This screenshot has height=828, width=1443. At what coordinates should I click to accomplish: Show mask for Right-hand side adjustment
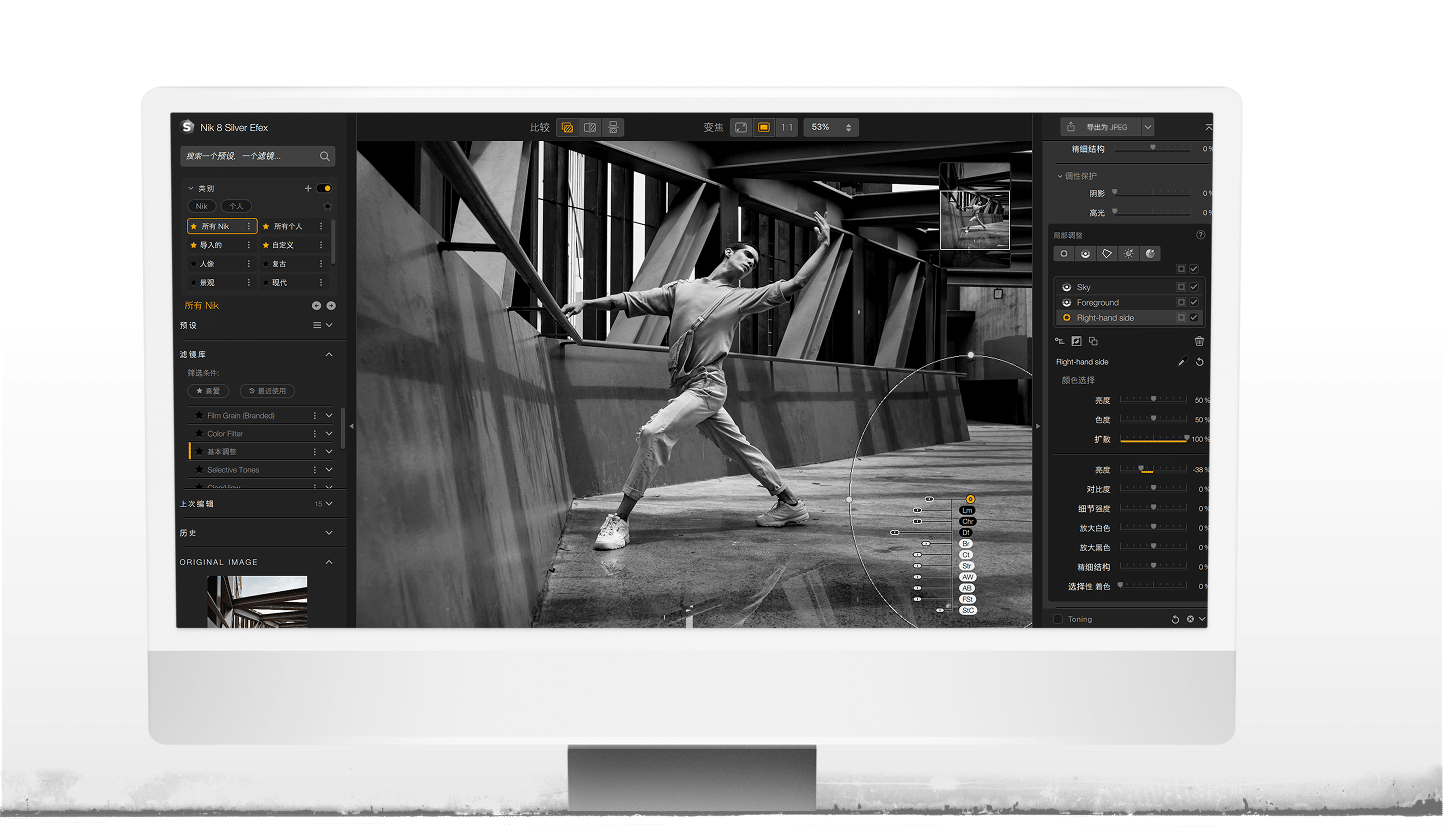pos(1181,317)
